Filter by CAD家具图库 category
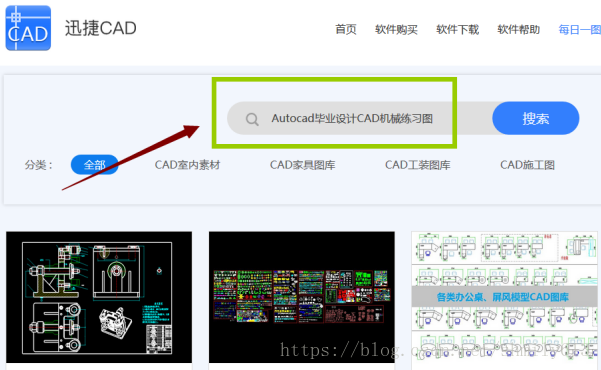Screen dimensions: 601x370 tap(302, 165)
